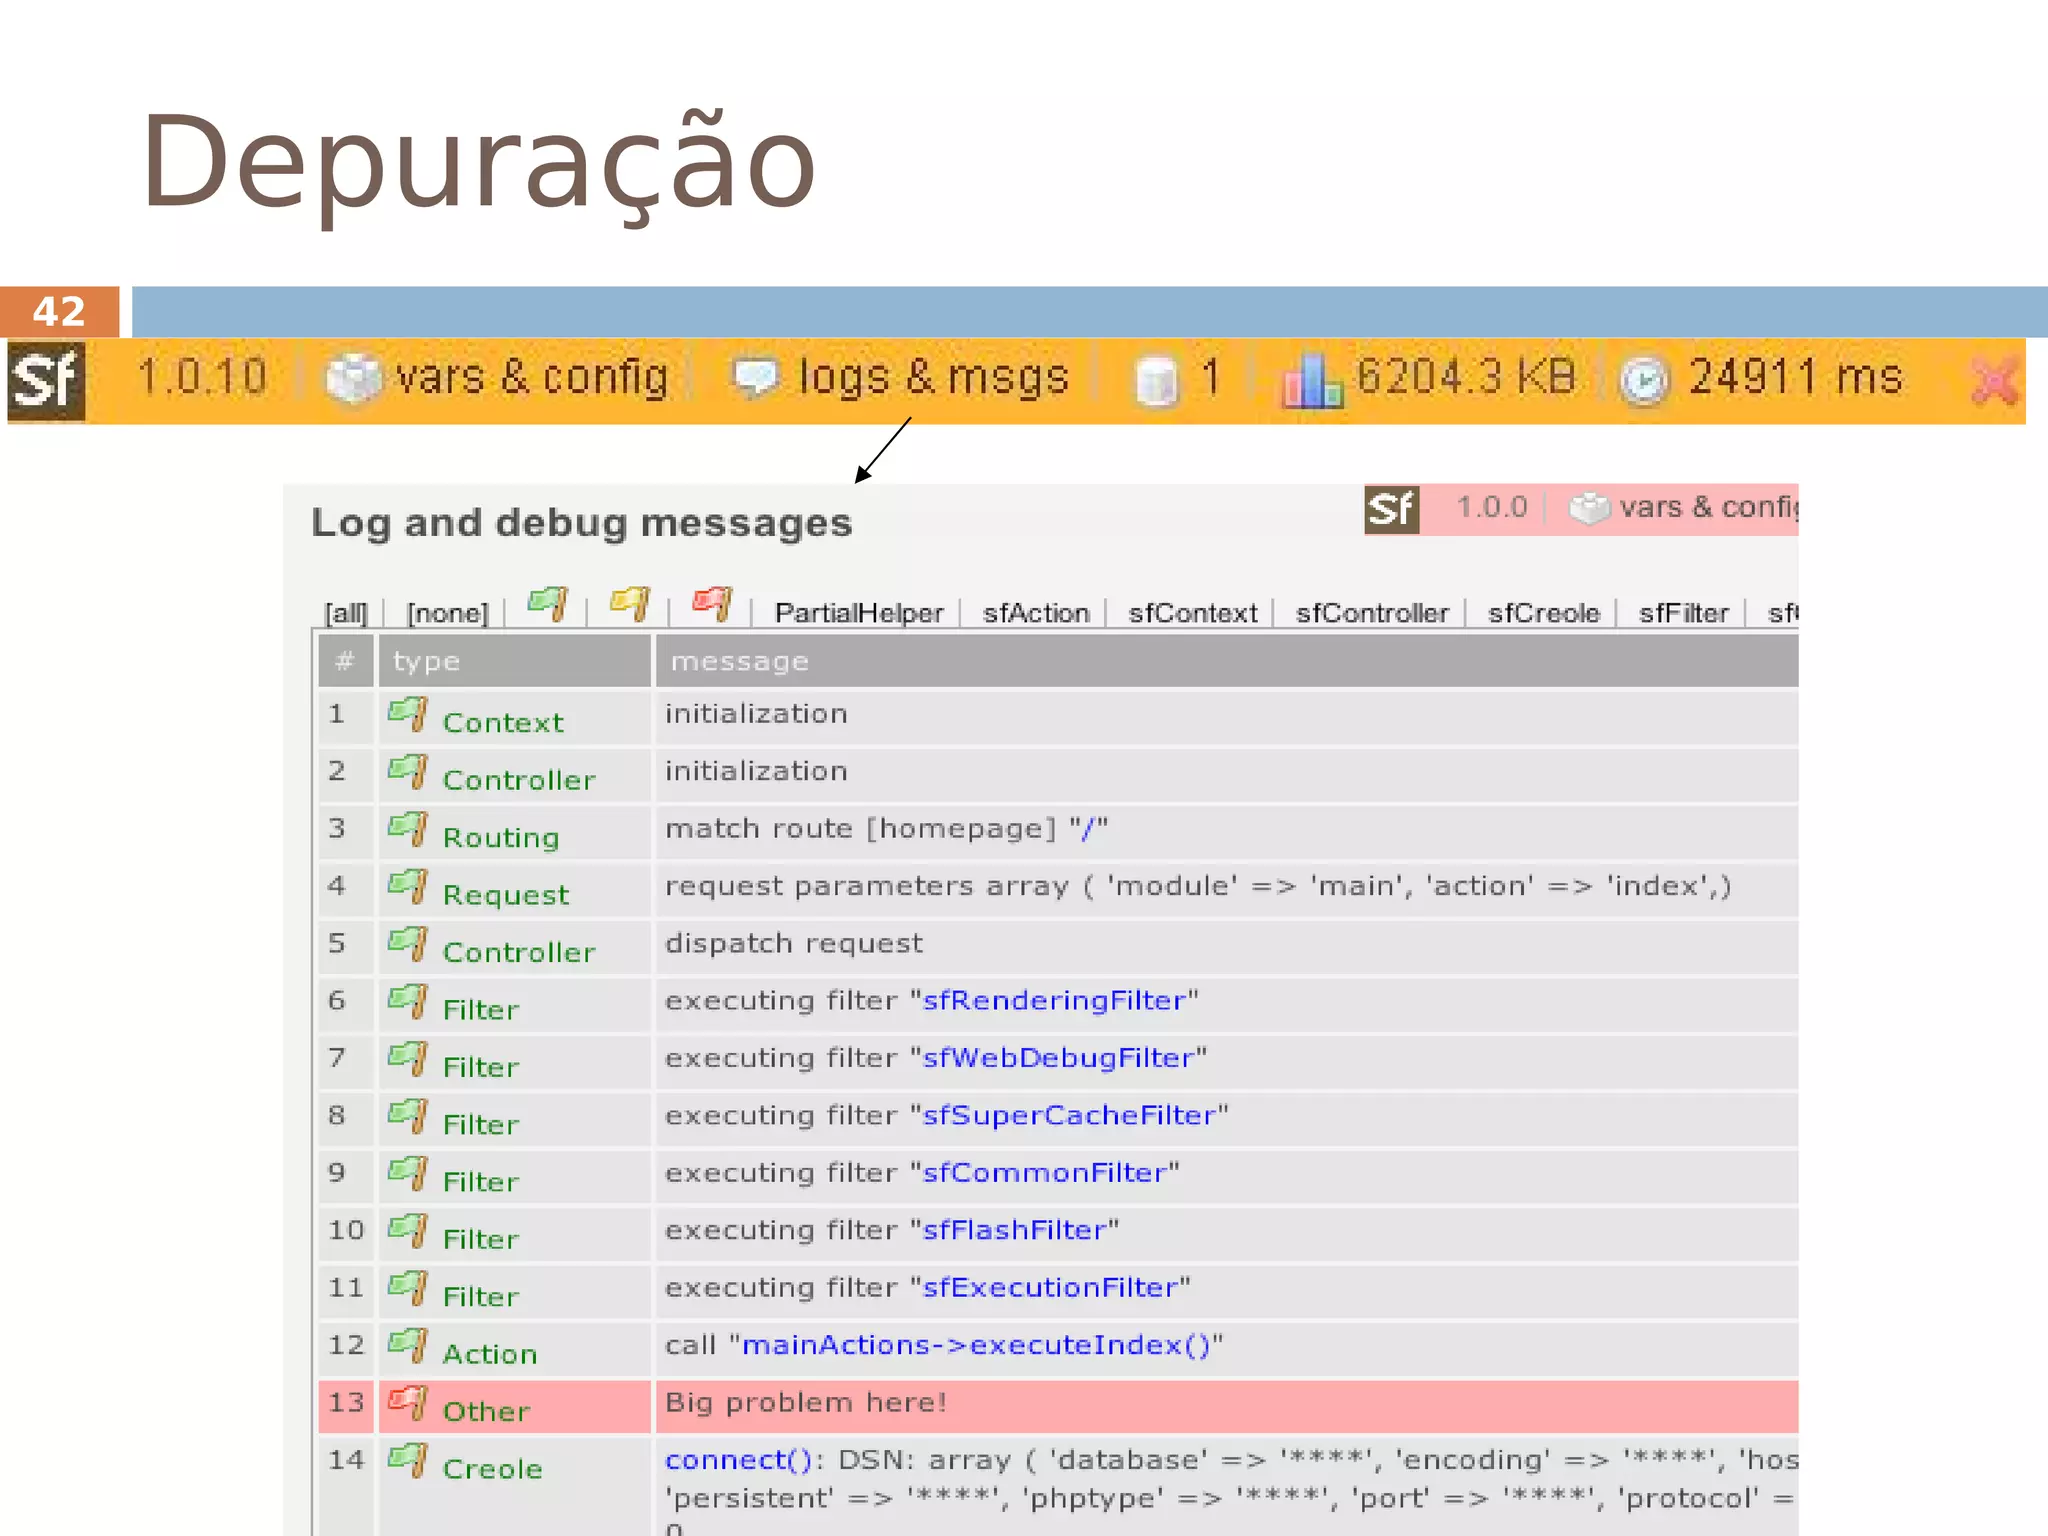
Task: Click flag icon in row 6 Filter
Action: pos(408,1002)
